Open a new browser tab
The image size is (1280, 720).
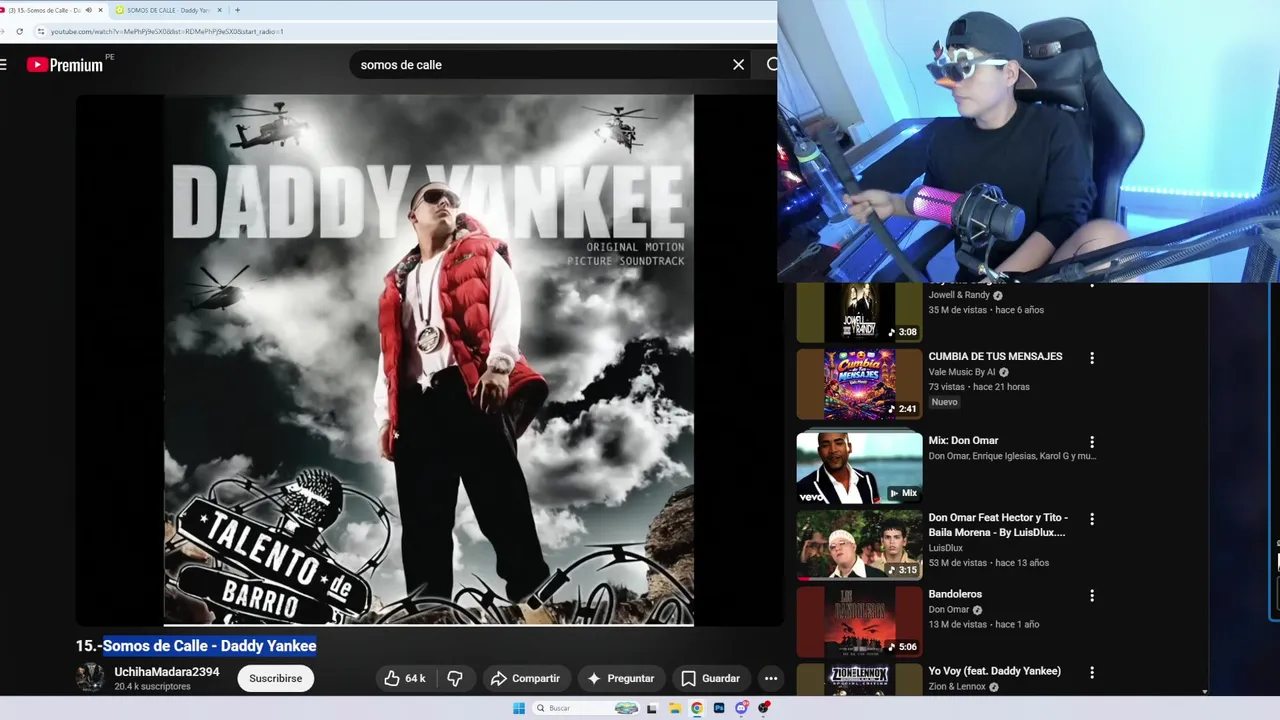click(x=237, y=10)
